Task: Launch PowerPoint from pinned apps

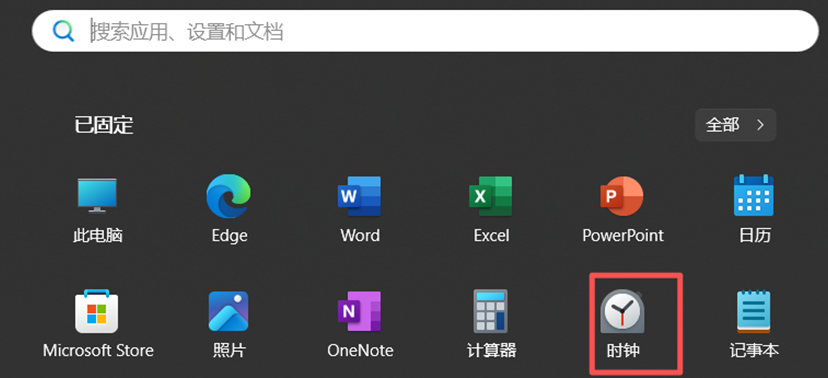Action: (622, 196)
